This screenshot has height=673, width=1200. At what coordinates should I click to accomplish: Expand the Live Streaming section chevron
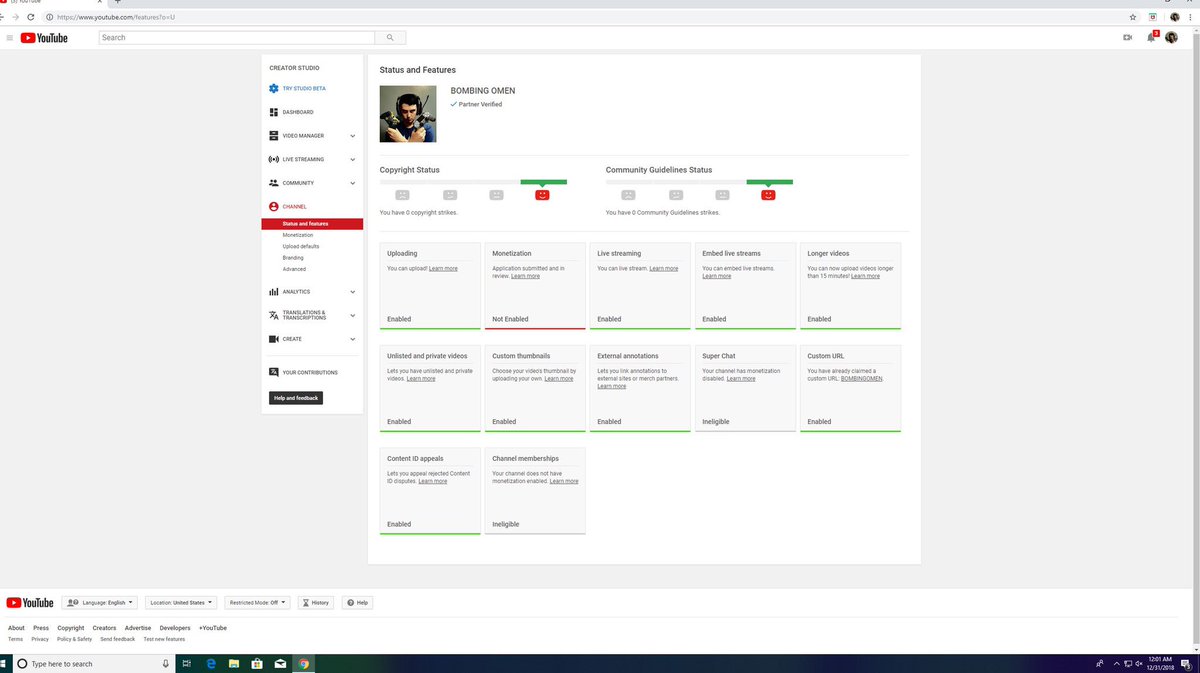353,159
